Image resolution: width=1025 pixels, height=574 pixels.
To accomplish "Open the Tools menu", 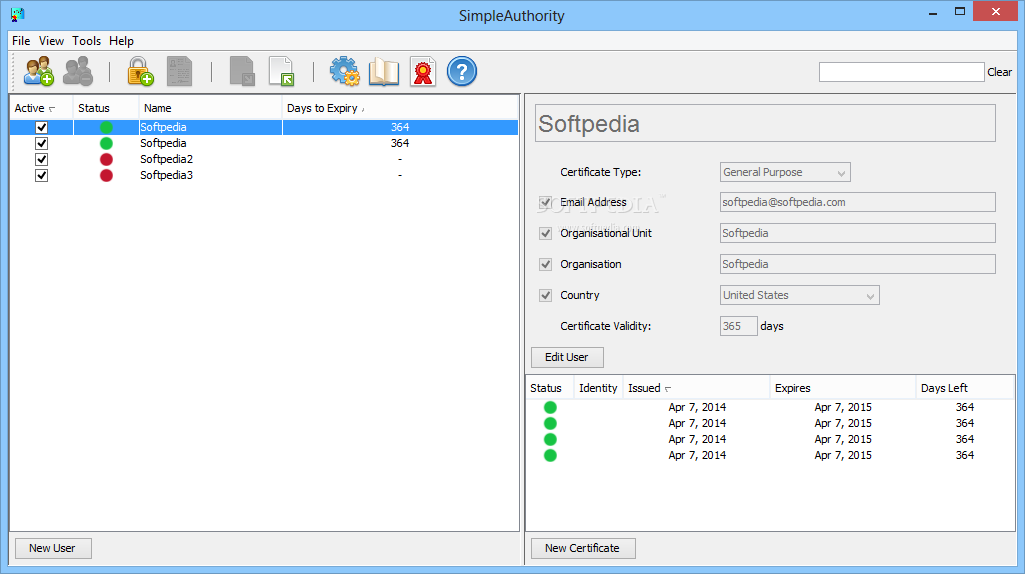I will [x=86, y=41].
